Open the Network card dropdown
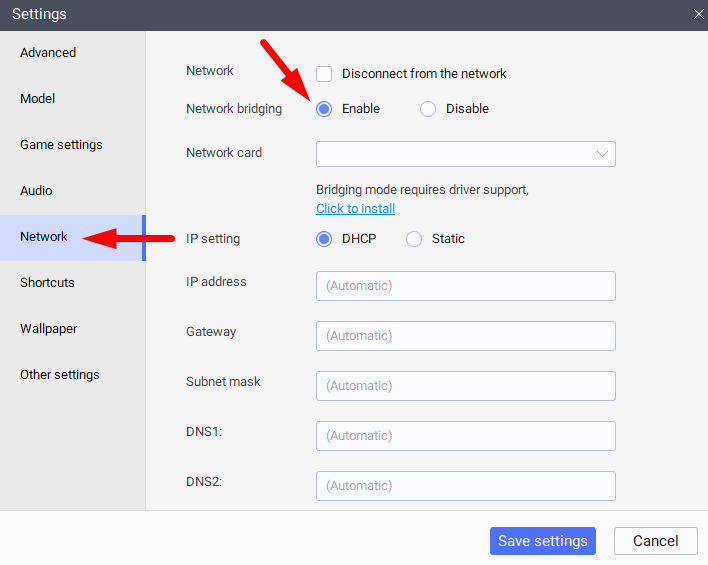 tap(466, 154)
